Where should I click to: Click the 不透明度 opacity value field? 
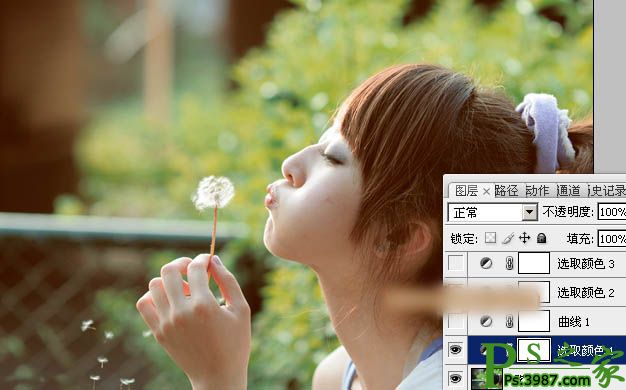click(612, 212)
